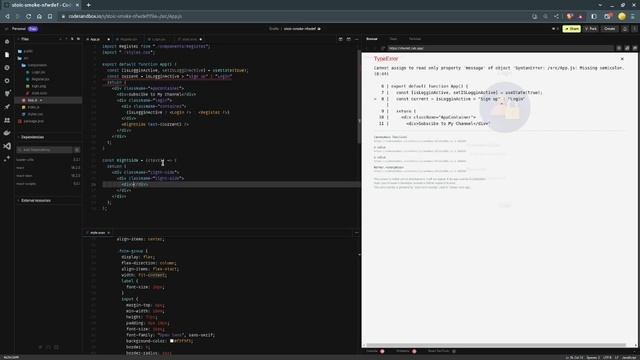Screen dimensions: 640x360
Task: Open Console panel at preview bottom
Action: point(372,351)
